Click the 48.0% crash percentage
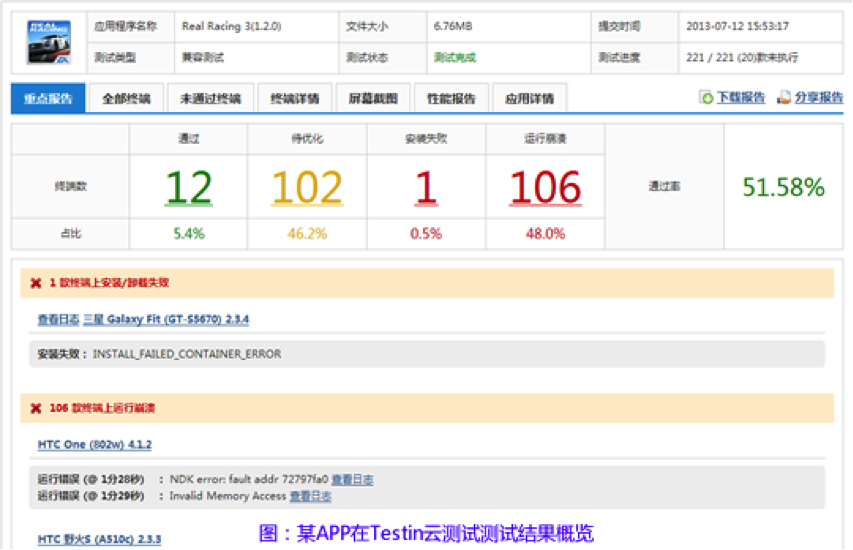853x550 pixels. click(546, 234)
